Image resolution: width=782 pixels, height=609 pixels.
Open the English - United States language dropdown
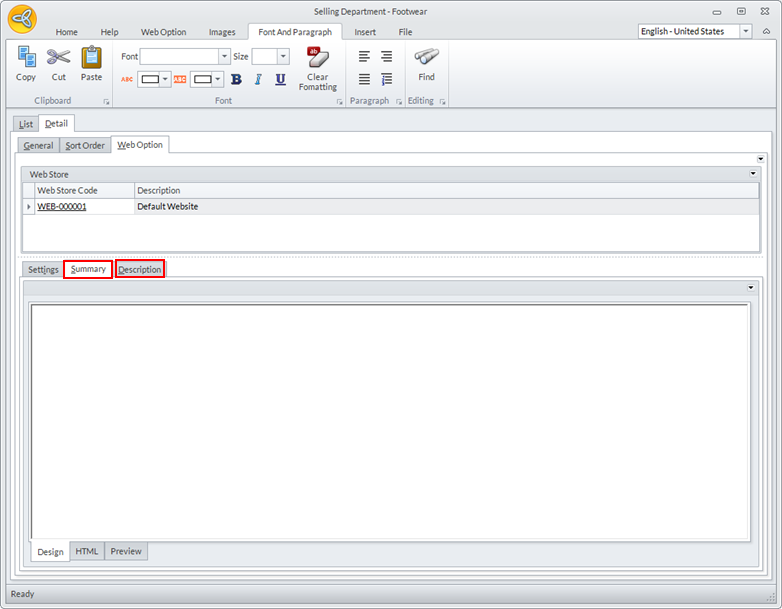pos(745,31)
